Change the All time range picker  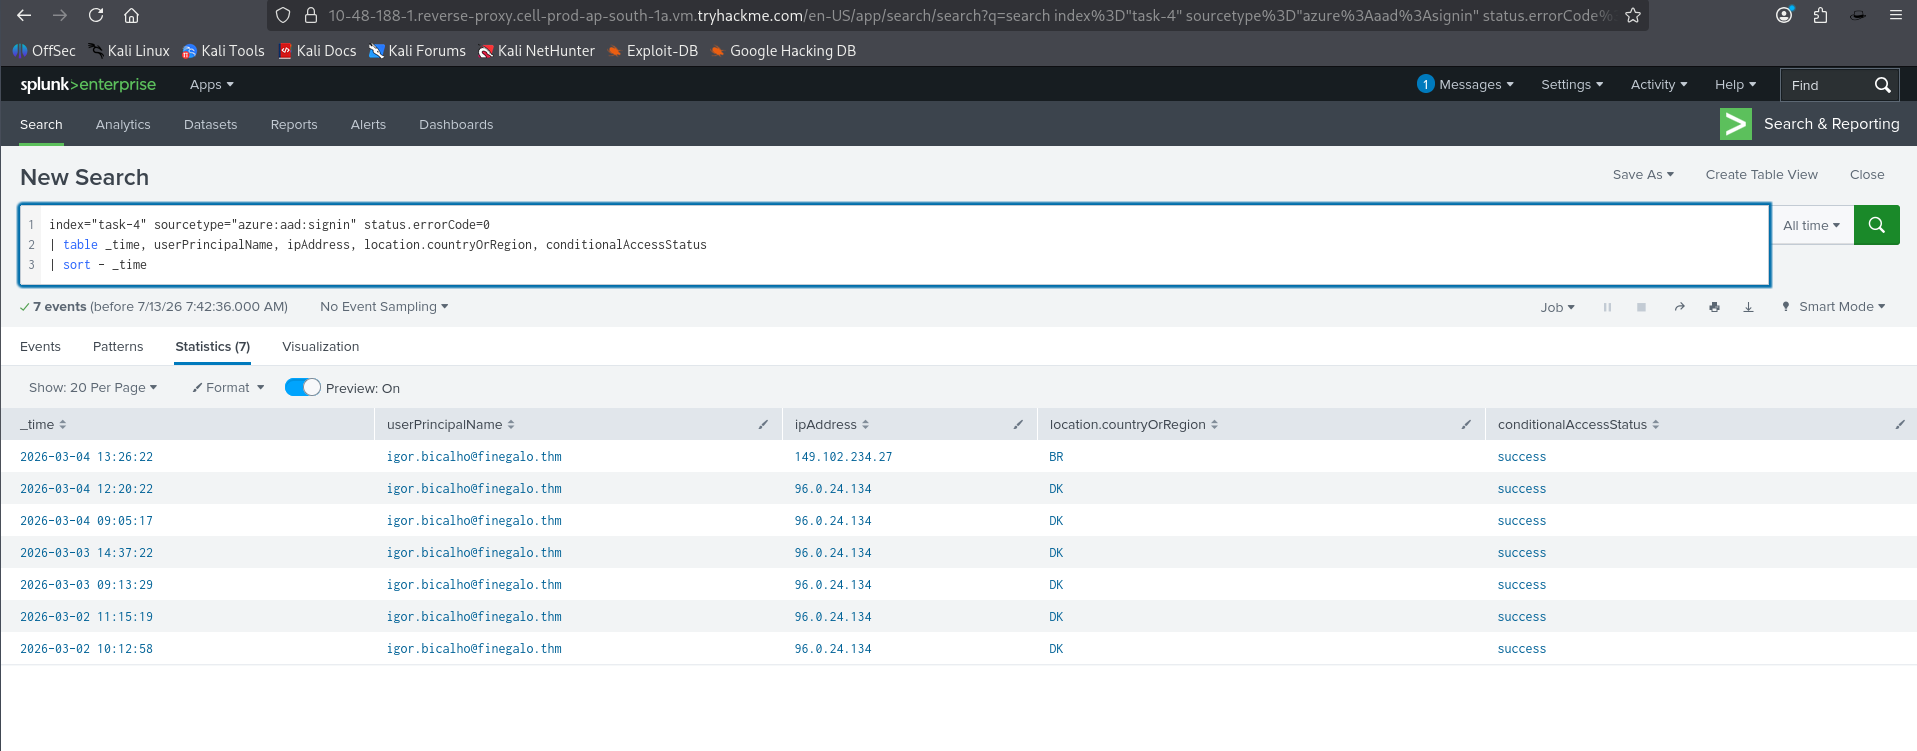click(1811, 225)
